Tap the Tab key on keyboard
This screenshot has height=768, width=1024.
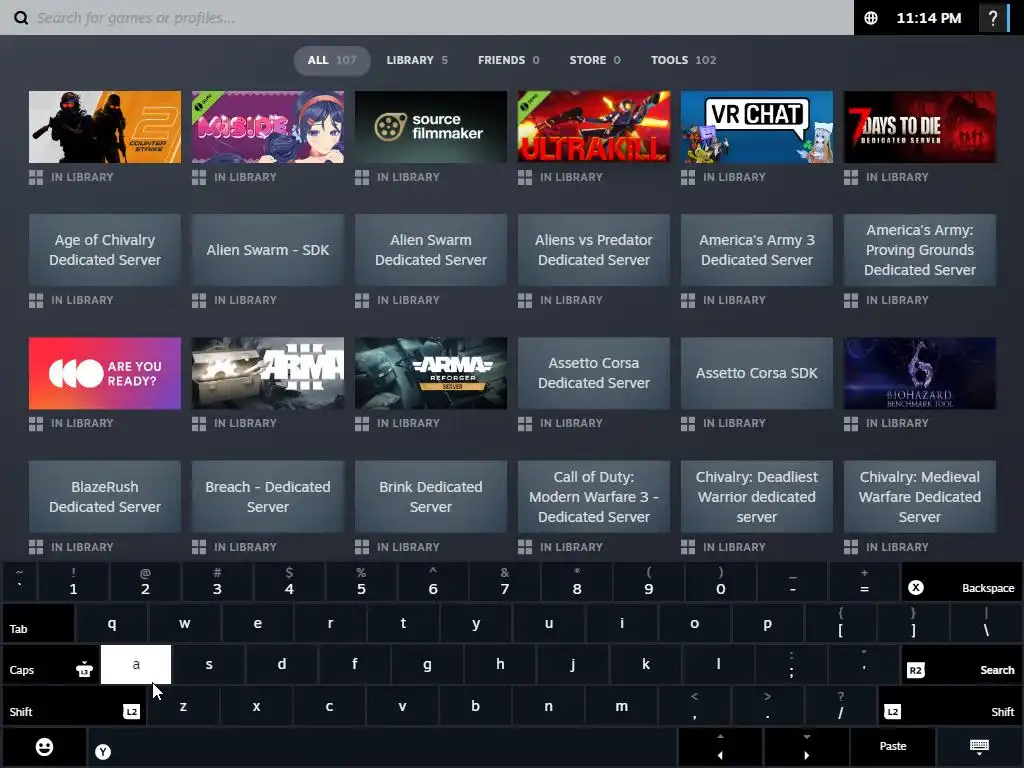tap(39, 623)
